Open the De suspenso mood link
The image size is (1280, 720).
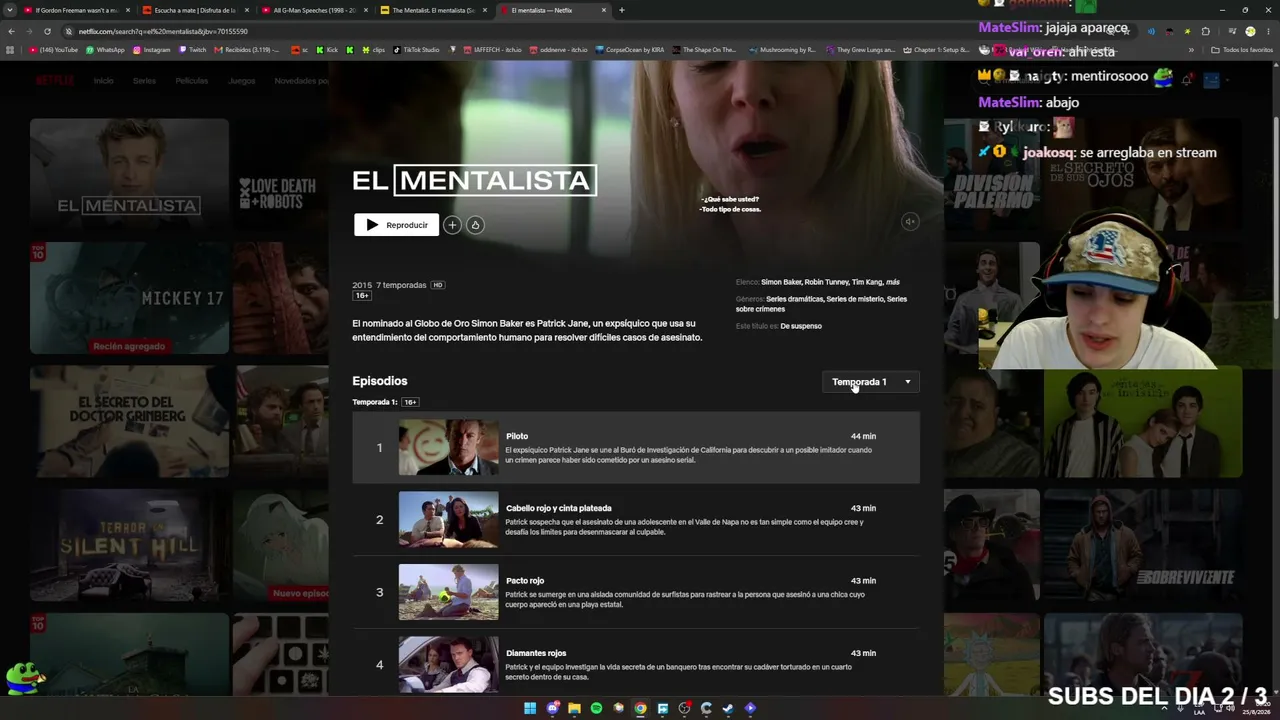click(x=801, y=326)
